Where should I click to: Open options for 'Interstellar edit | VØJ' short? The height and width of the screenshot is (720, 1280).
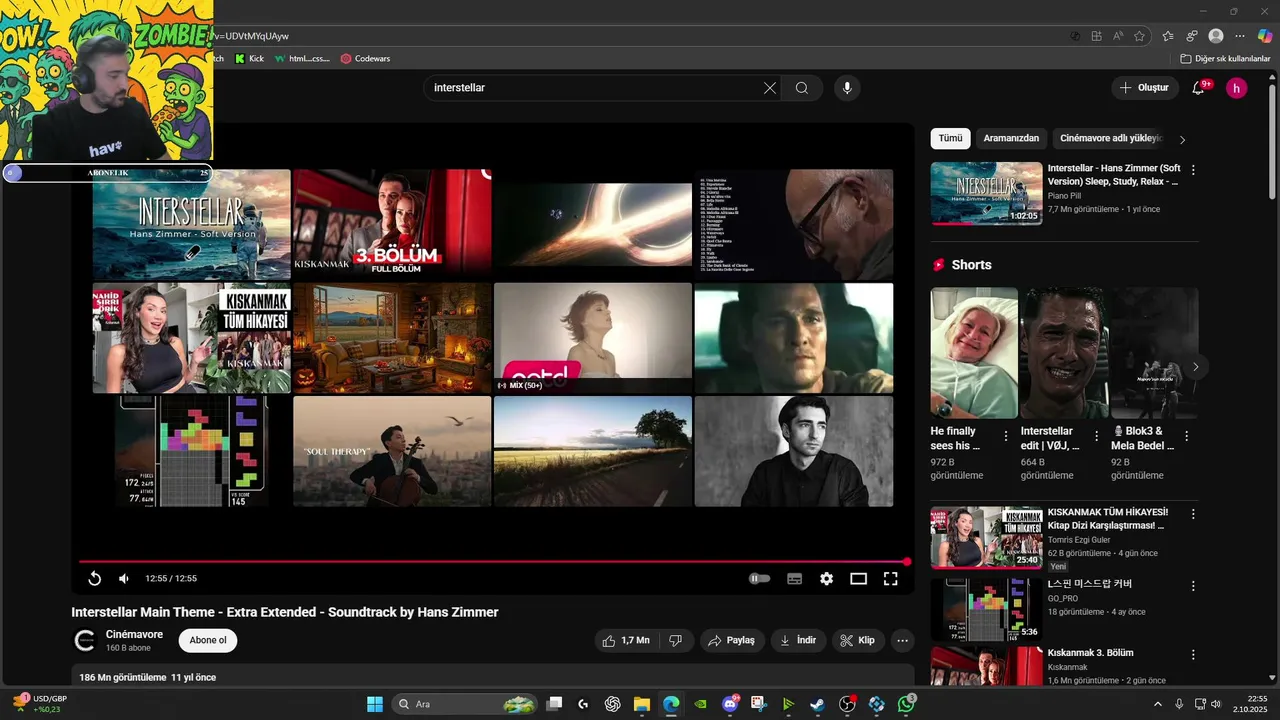point(1096,436)
